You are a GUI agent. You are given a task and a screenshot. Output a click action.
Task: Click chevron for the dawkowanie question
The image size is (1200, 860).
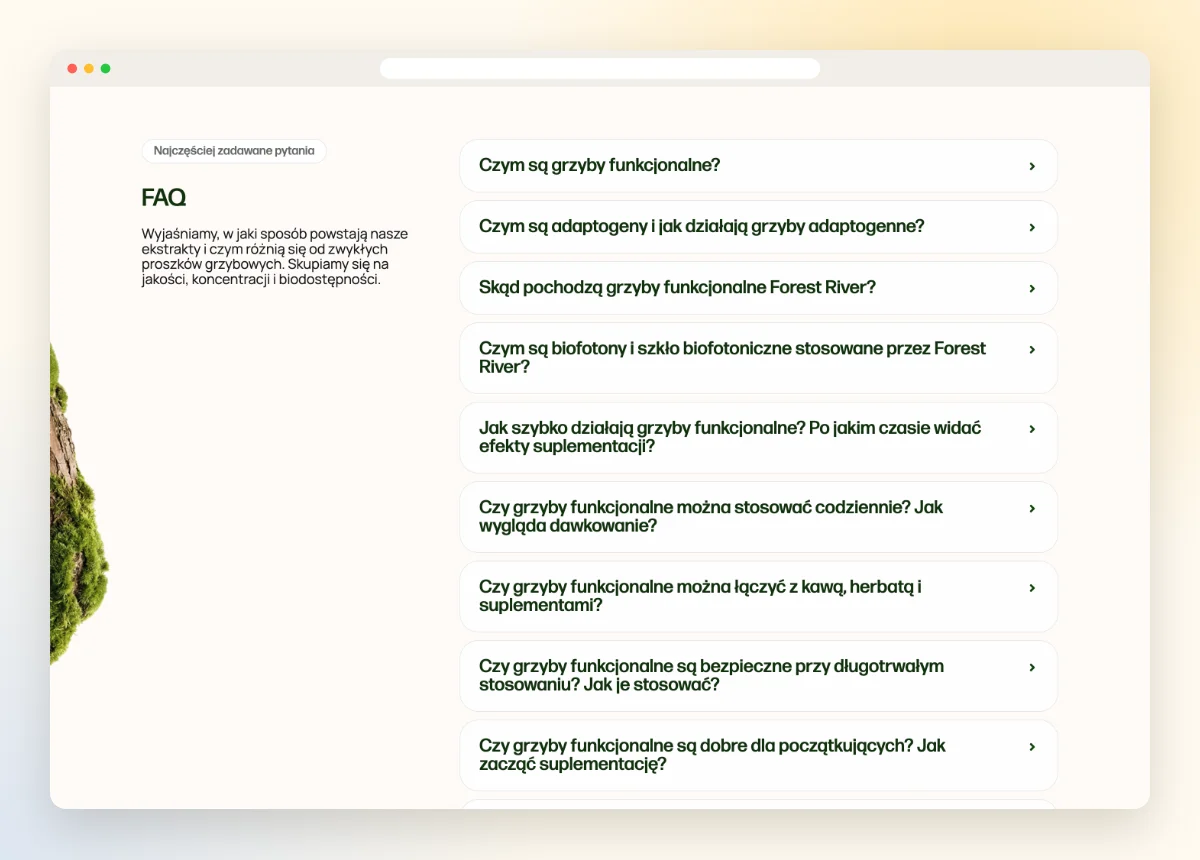pos(1032,508)
